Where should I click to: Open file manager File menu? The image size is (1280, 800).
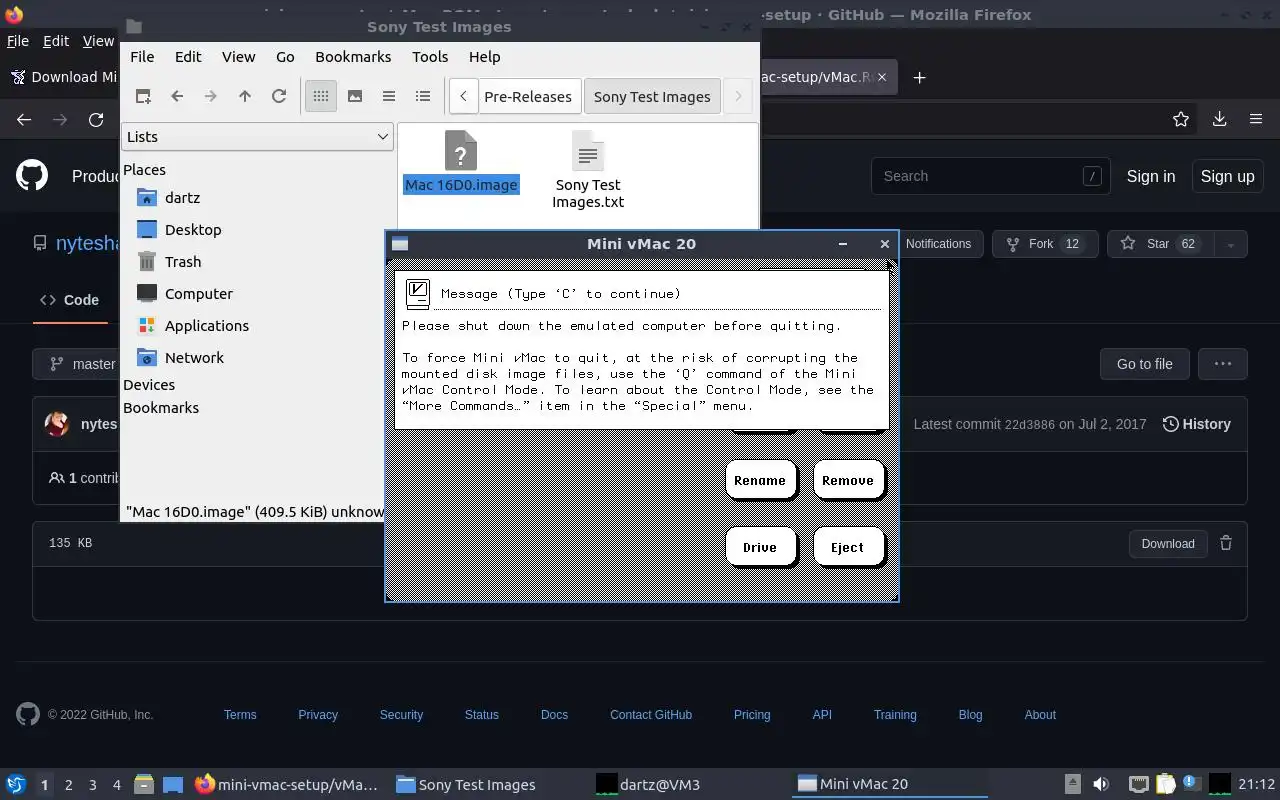coord(142,57)
